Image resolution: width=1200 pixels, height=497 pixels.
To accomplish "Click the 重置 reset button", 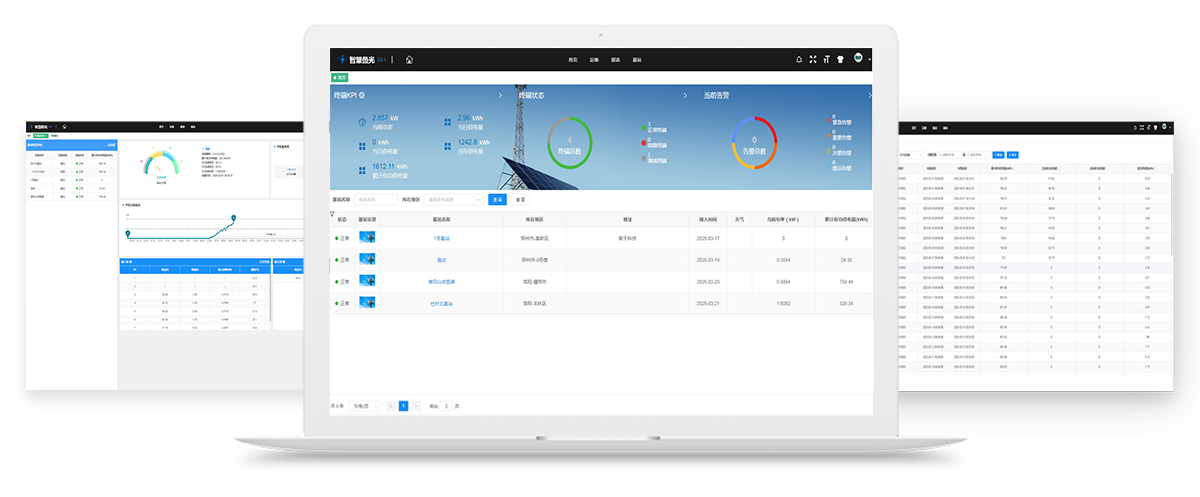I will (520, 200).
